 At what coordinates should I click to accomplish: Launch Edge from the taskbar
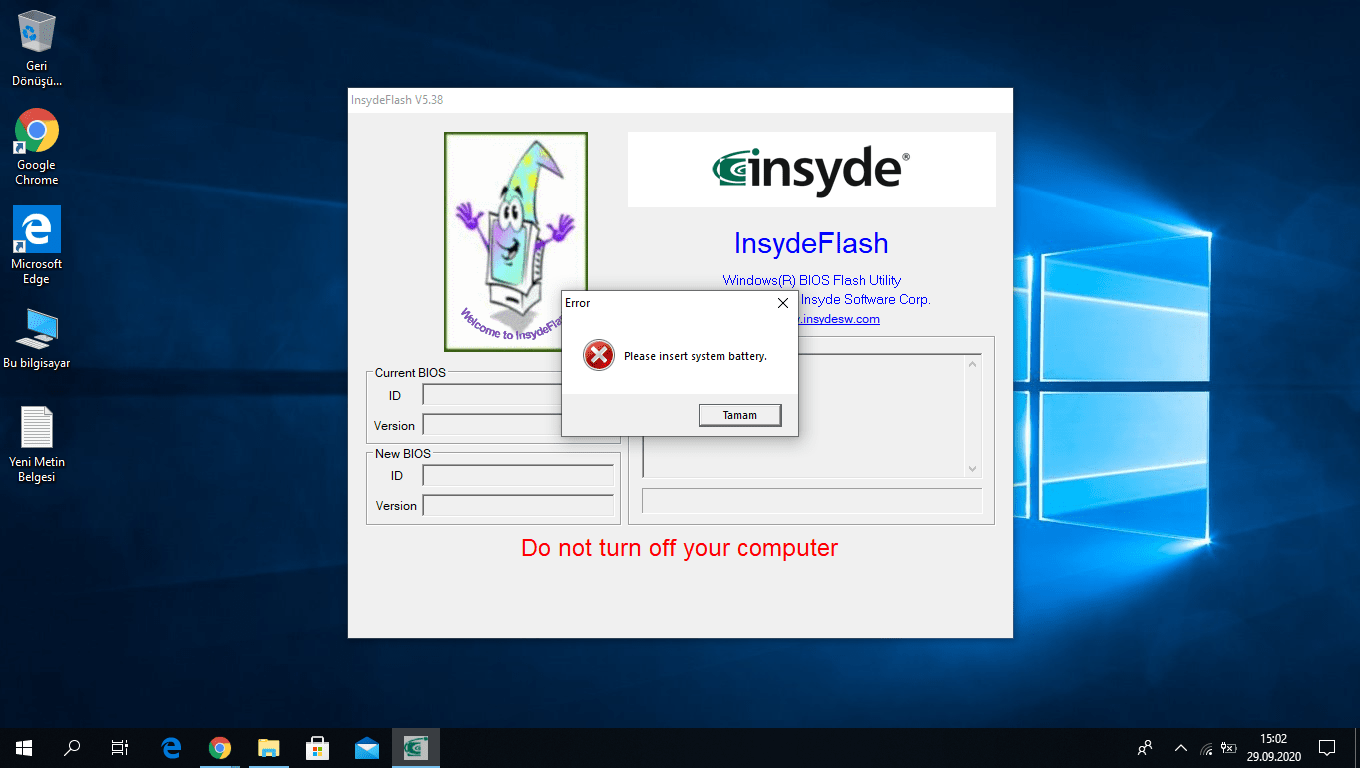pos(171,748)
